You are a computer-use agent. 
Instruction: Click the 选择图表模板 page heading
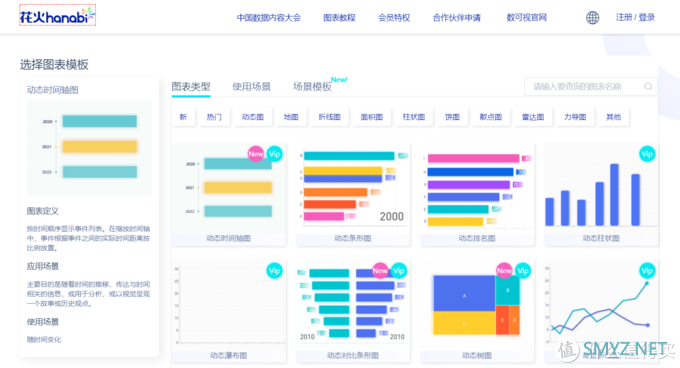pos(54,65)
